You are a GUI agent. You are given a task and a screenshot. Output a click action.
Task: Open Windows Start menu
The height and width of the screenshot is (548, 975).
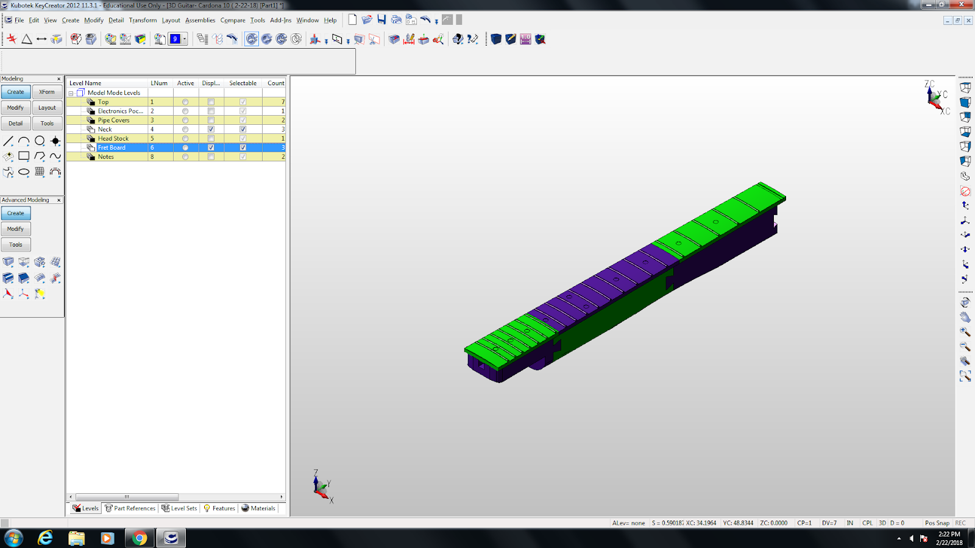[13, 538]
